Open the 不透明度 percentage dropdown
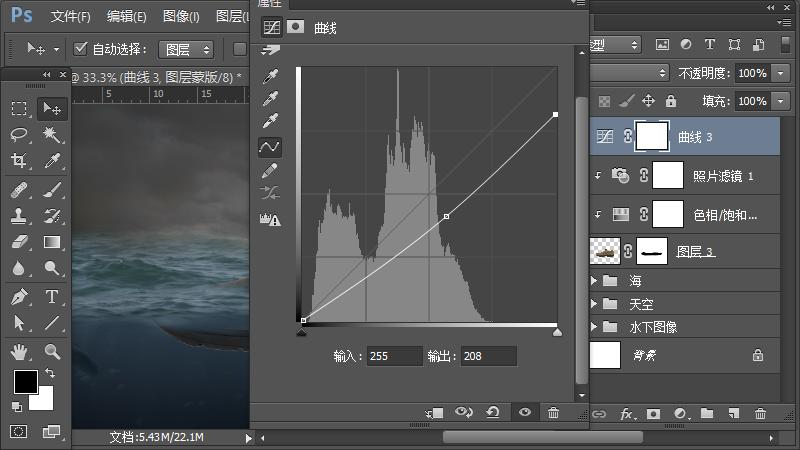The width and height of the screenshot is (800, 450). point(779,73)
